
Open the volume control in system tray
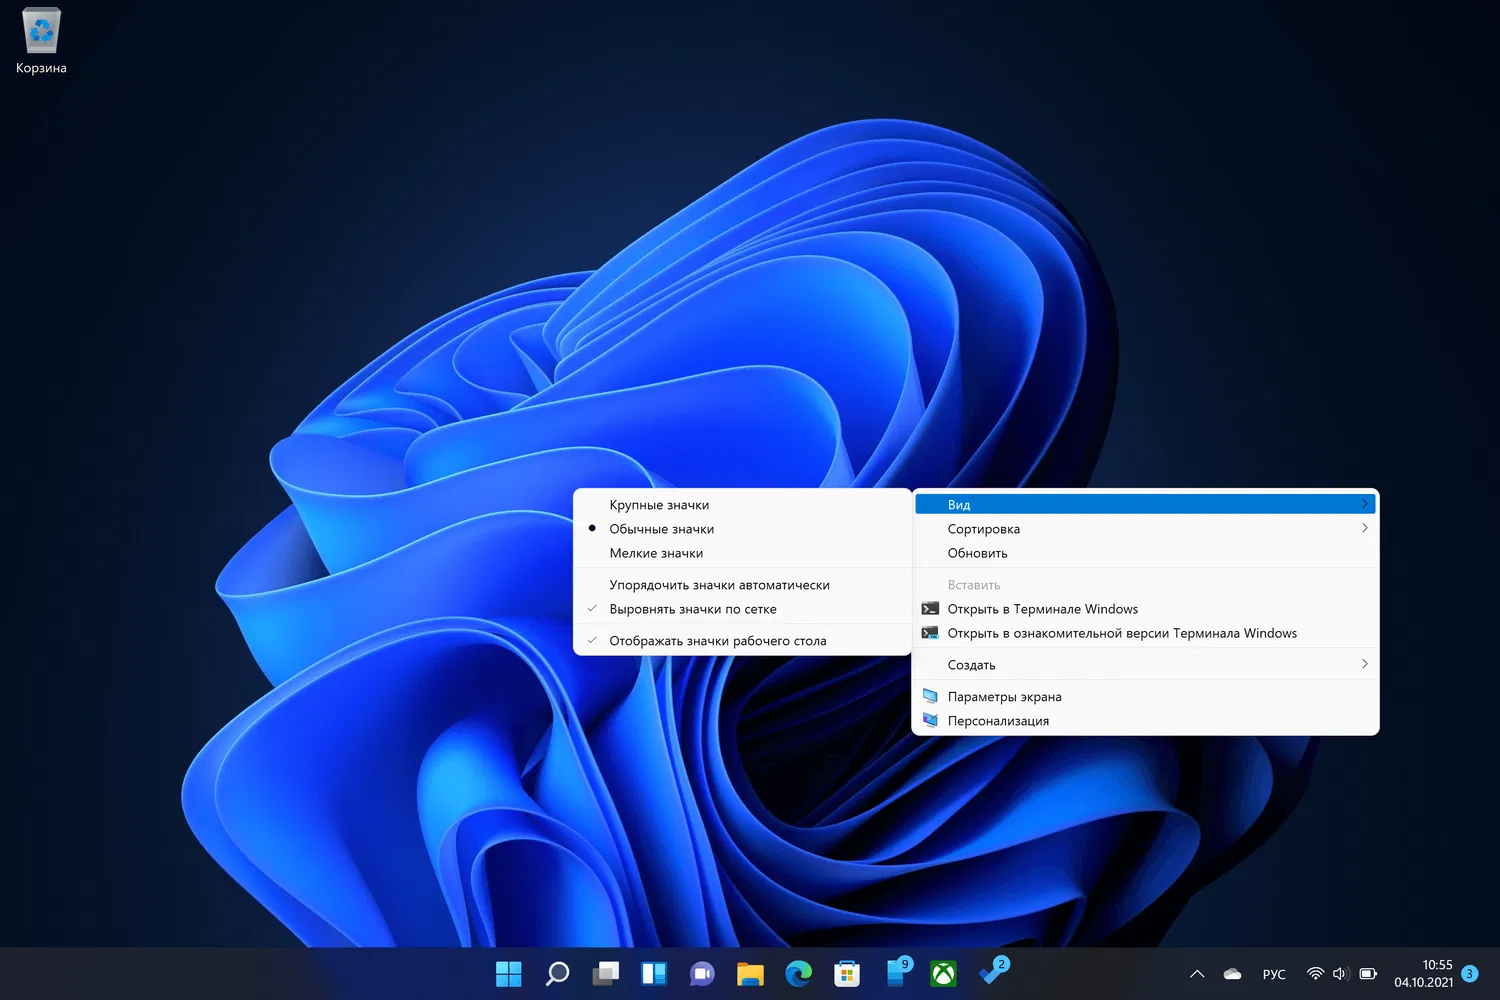pyautogui.click(x=1341, y=974)
